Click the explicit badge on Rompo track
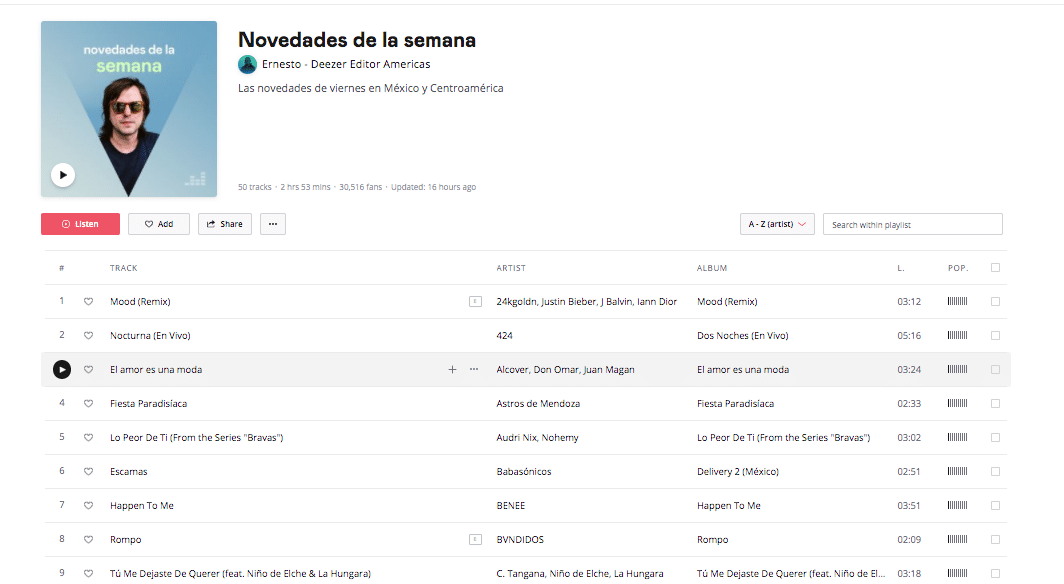 [x=475, y=540]
